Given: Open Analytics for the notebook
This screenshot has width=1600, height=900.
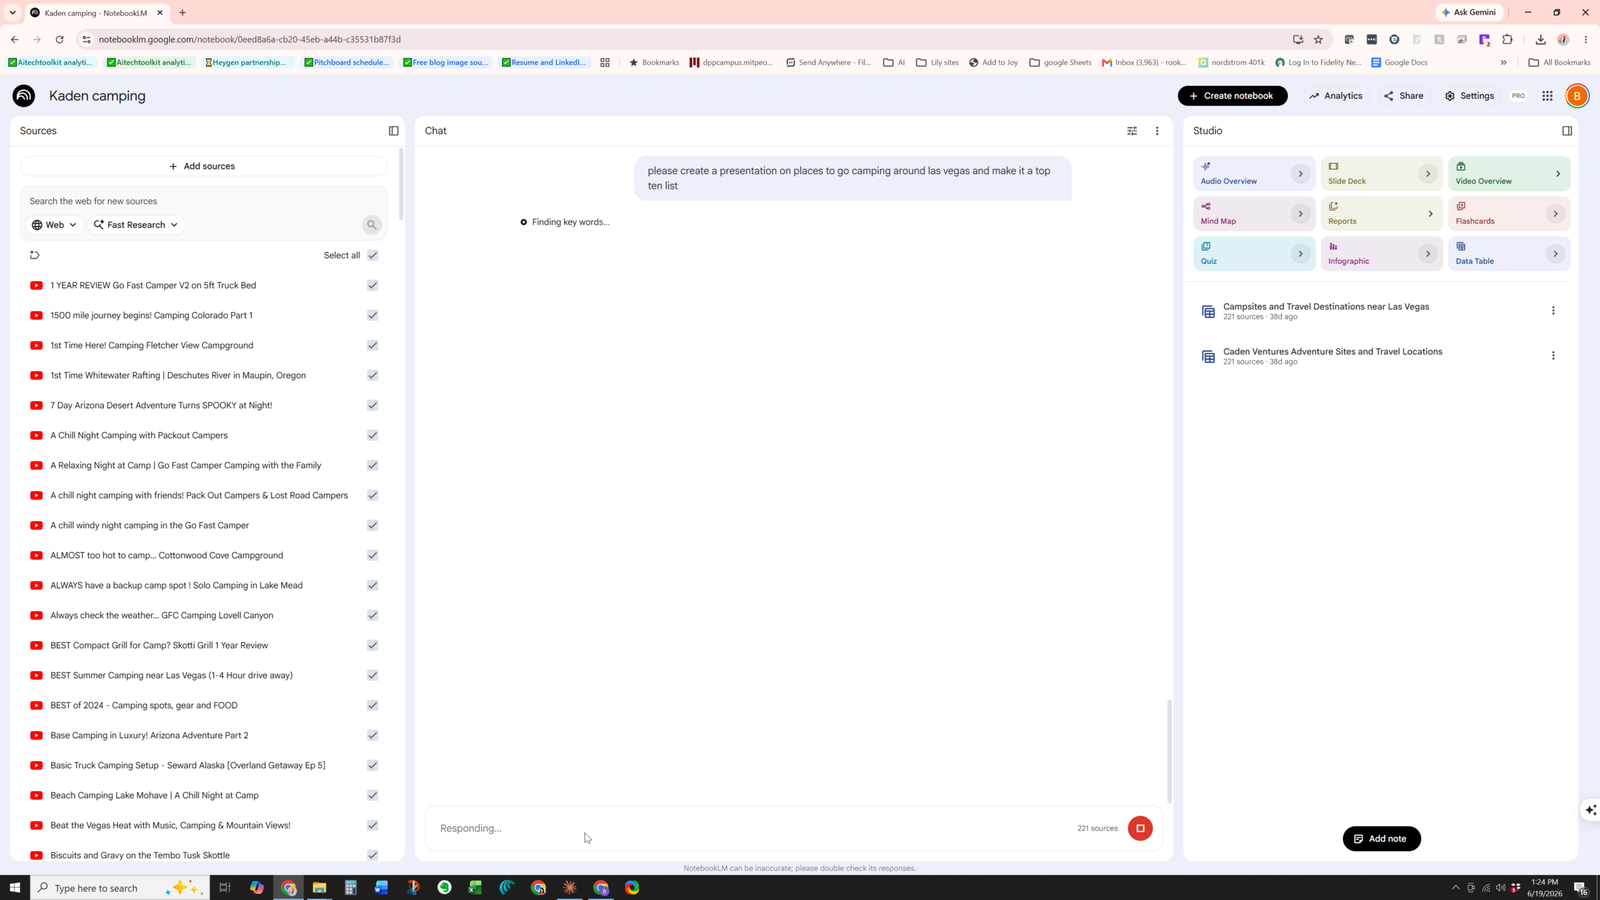Looking at the screenshot, I should (x=1336, y=96).
